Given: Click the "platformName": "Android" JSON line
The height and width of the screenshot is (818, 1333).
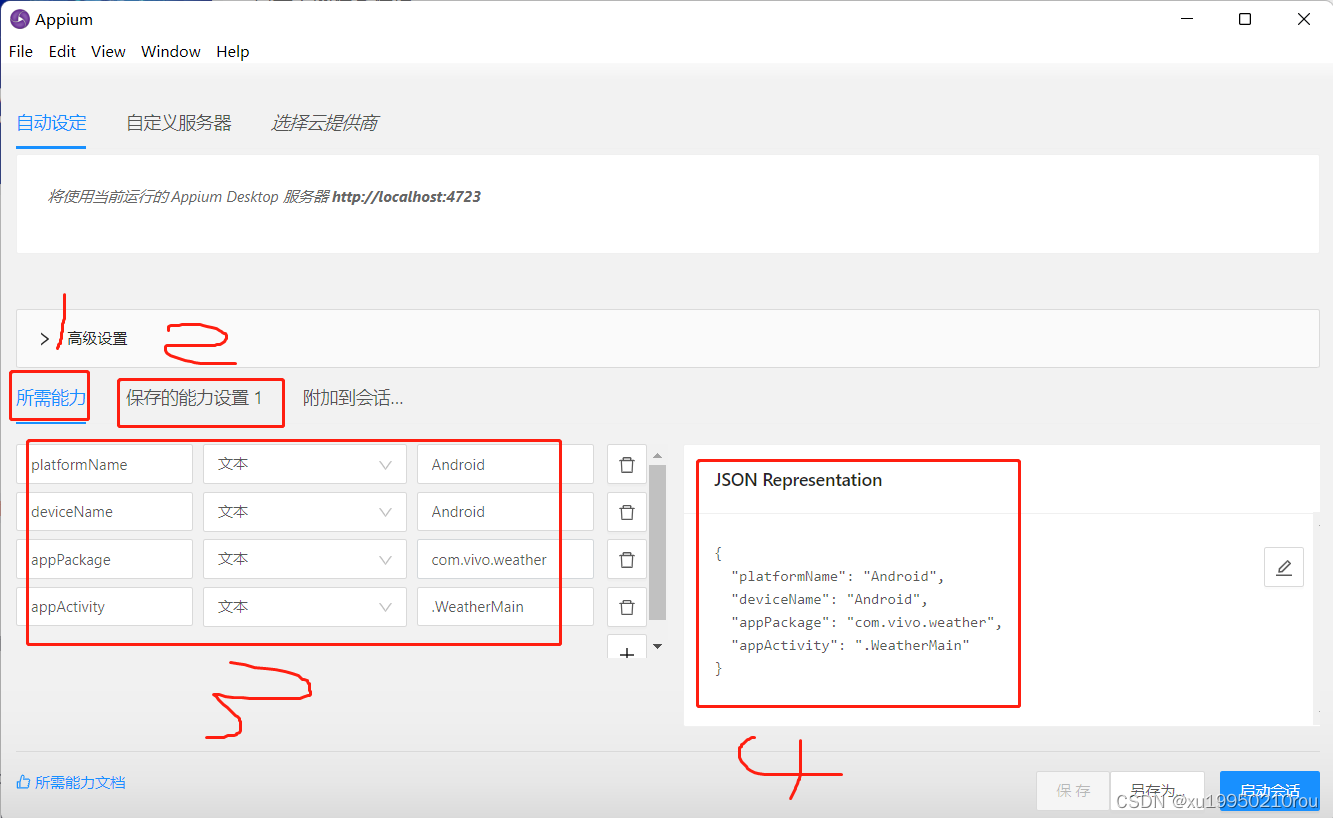Looking at the screenshot, I should tap(838, 576).
